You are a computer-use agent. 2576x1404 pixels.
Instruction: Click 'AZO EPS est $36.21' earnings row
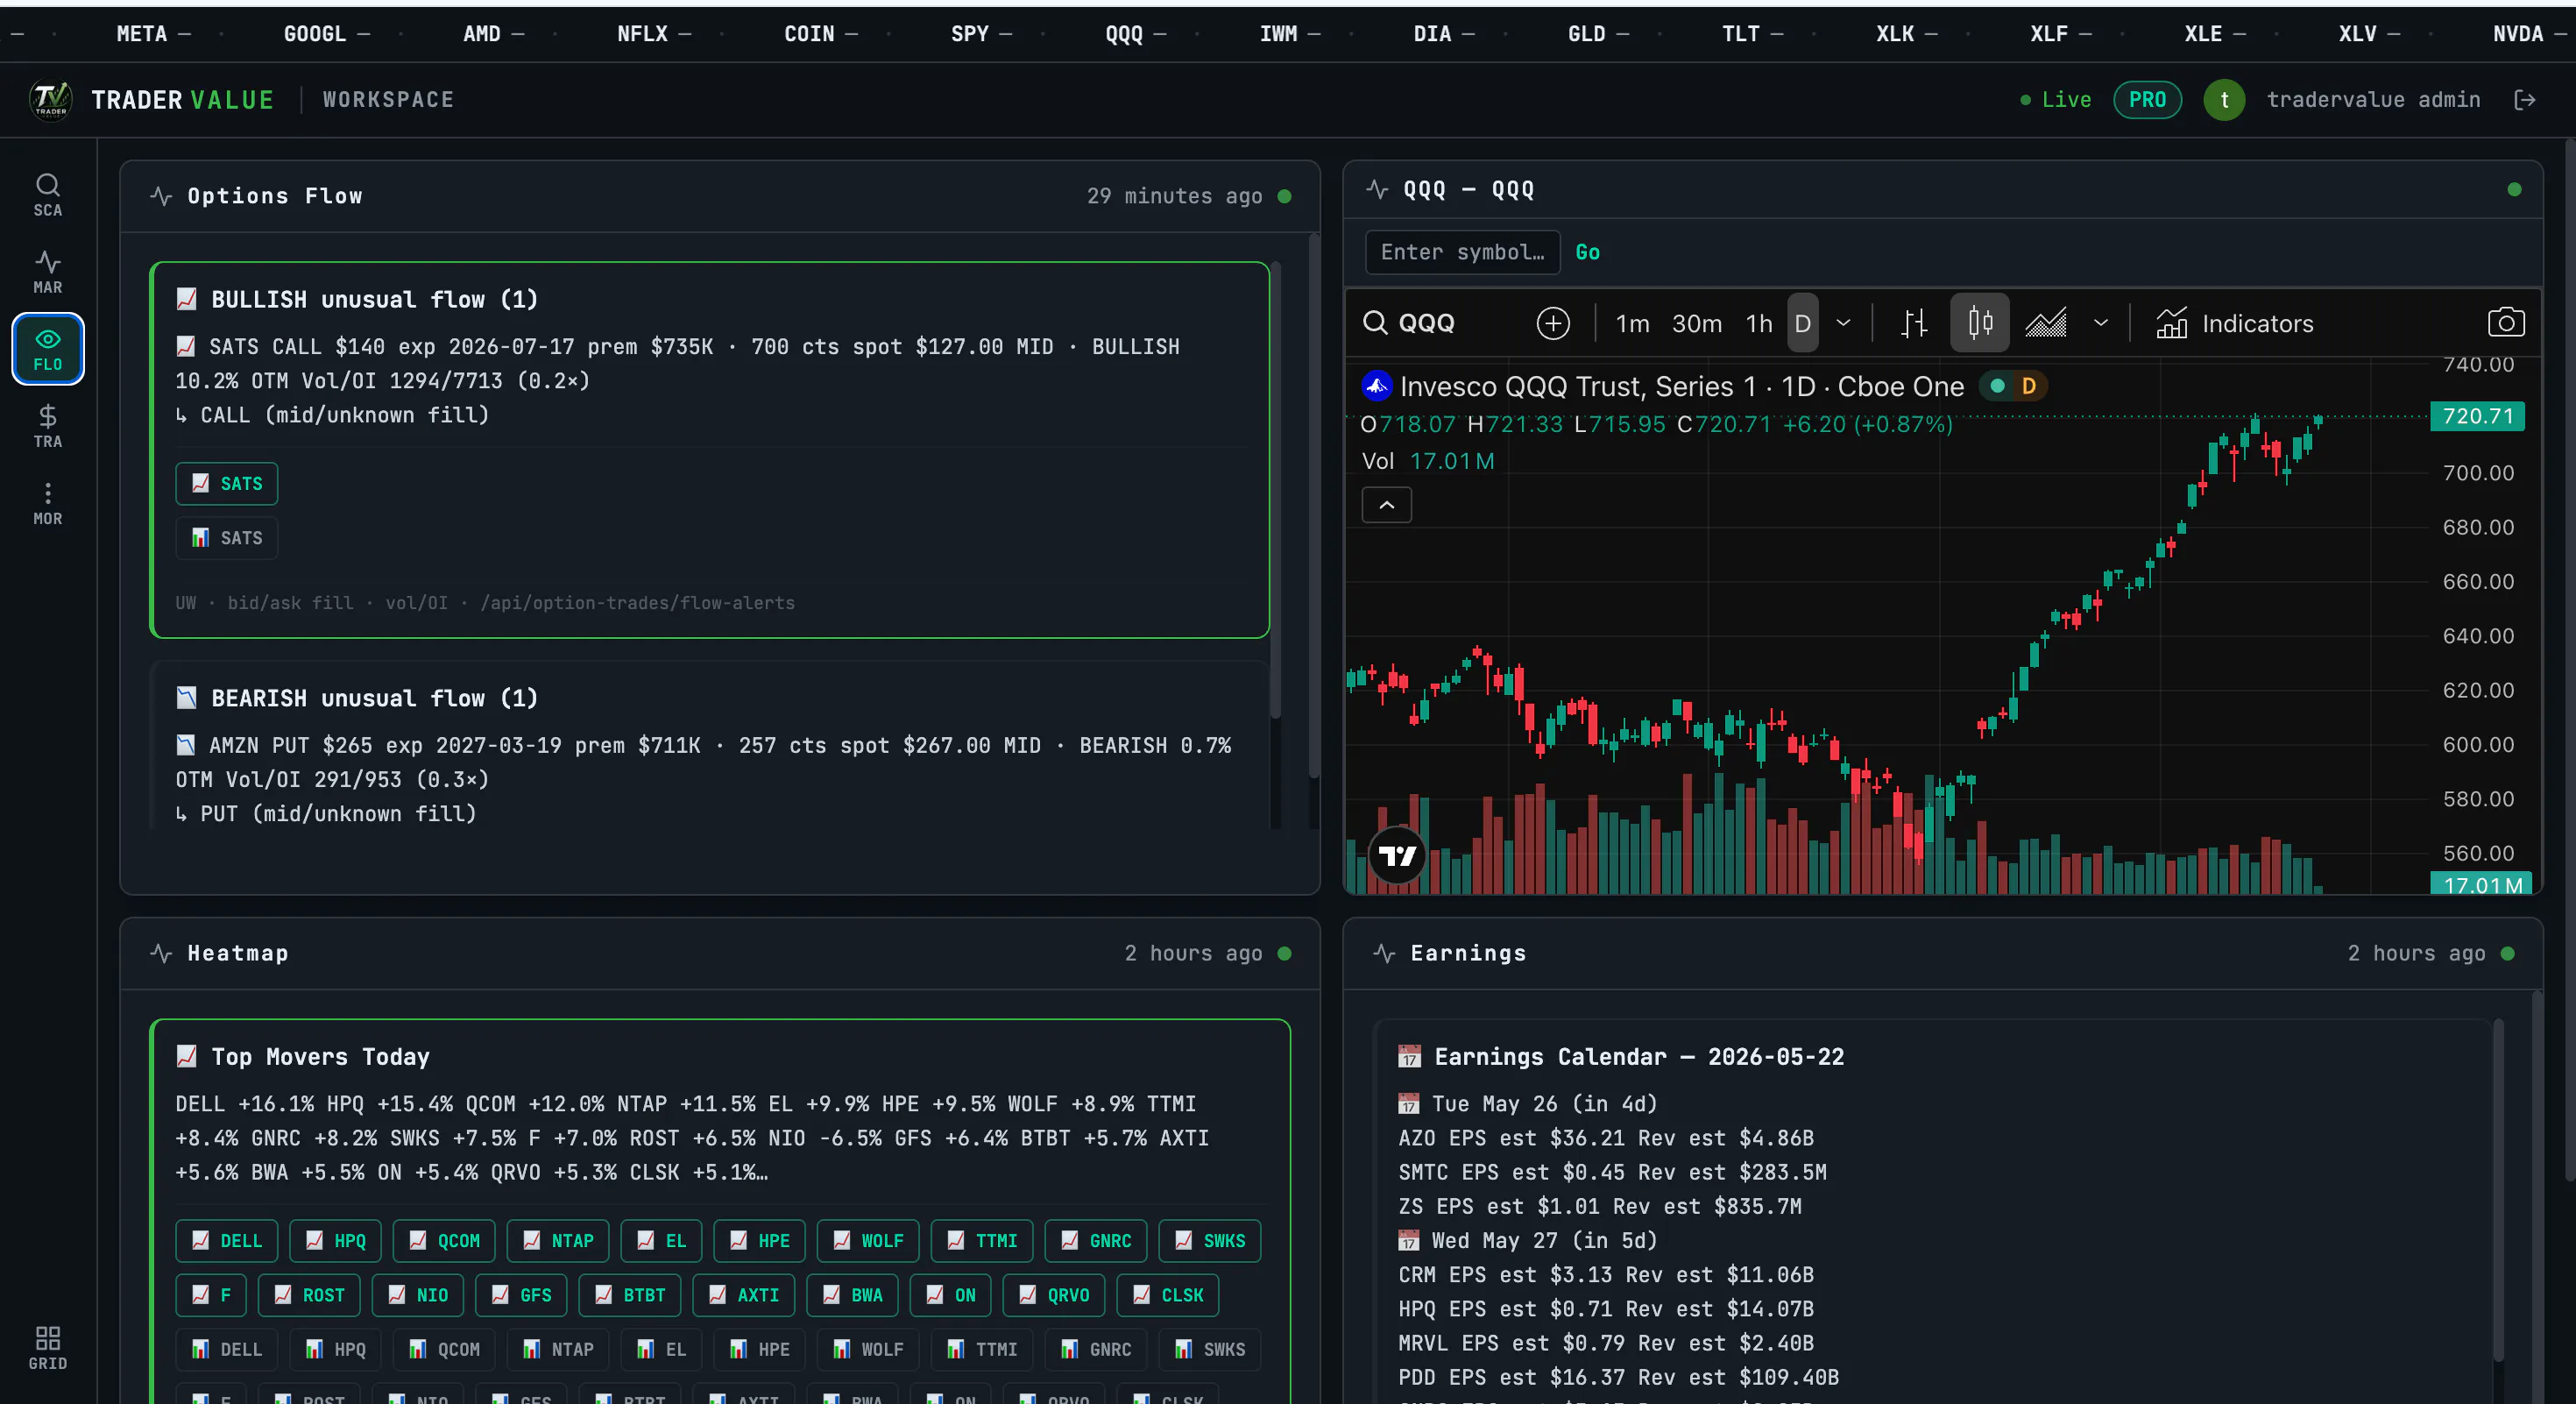point(1606,1138)
